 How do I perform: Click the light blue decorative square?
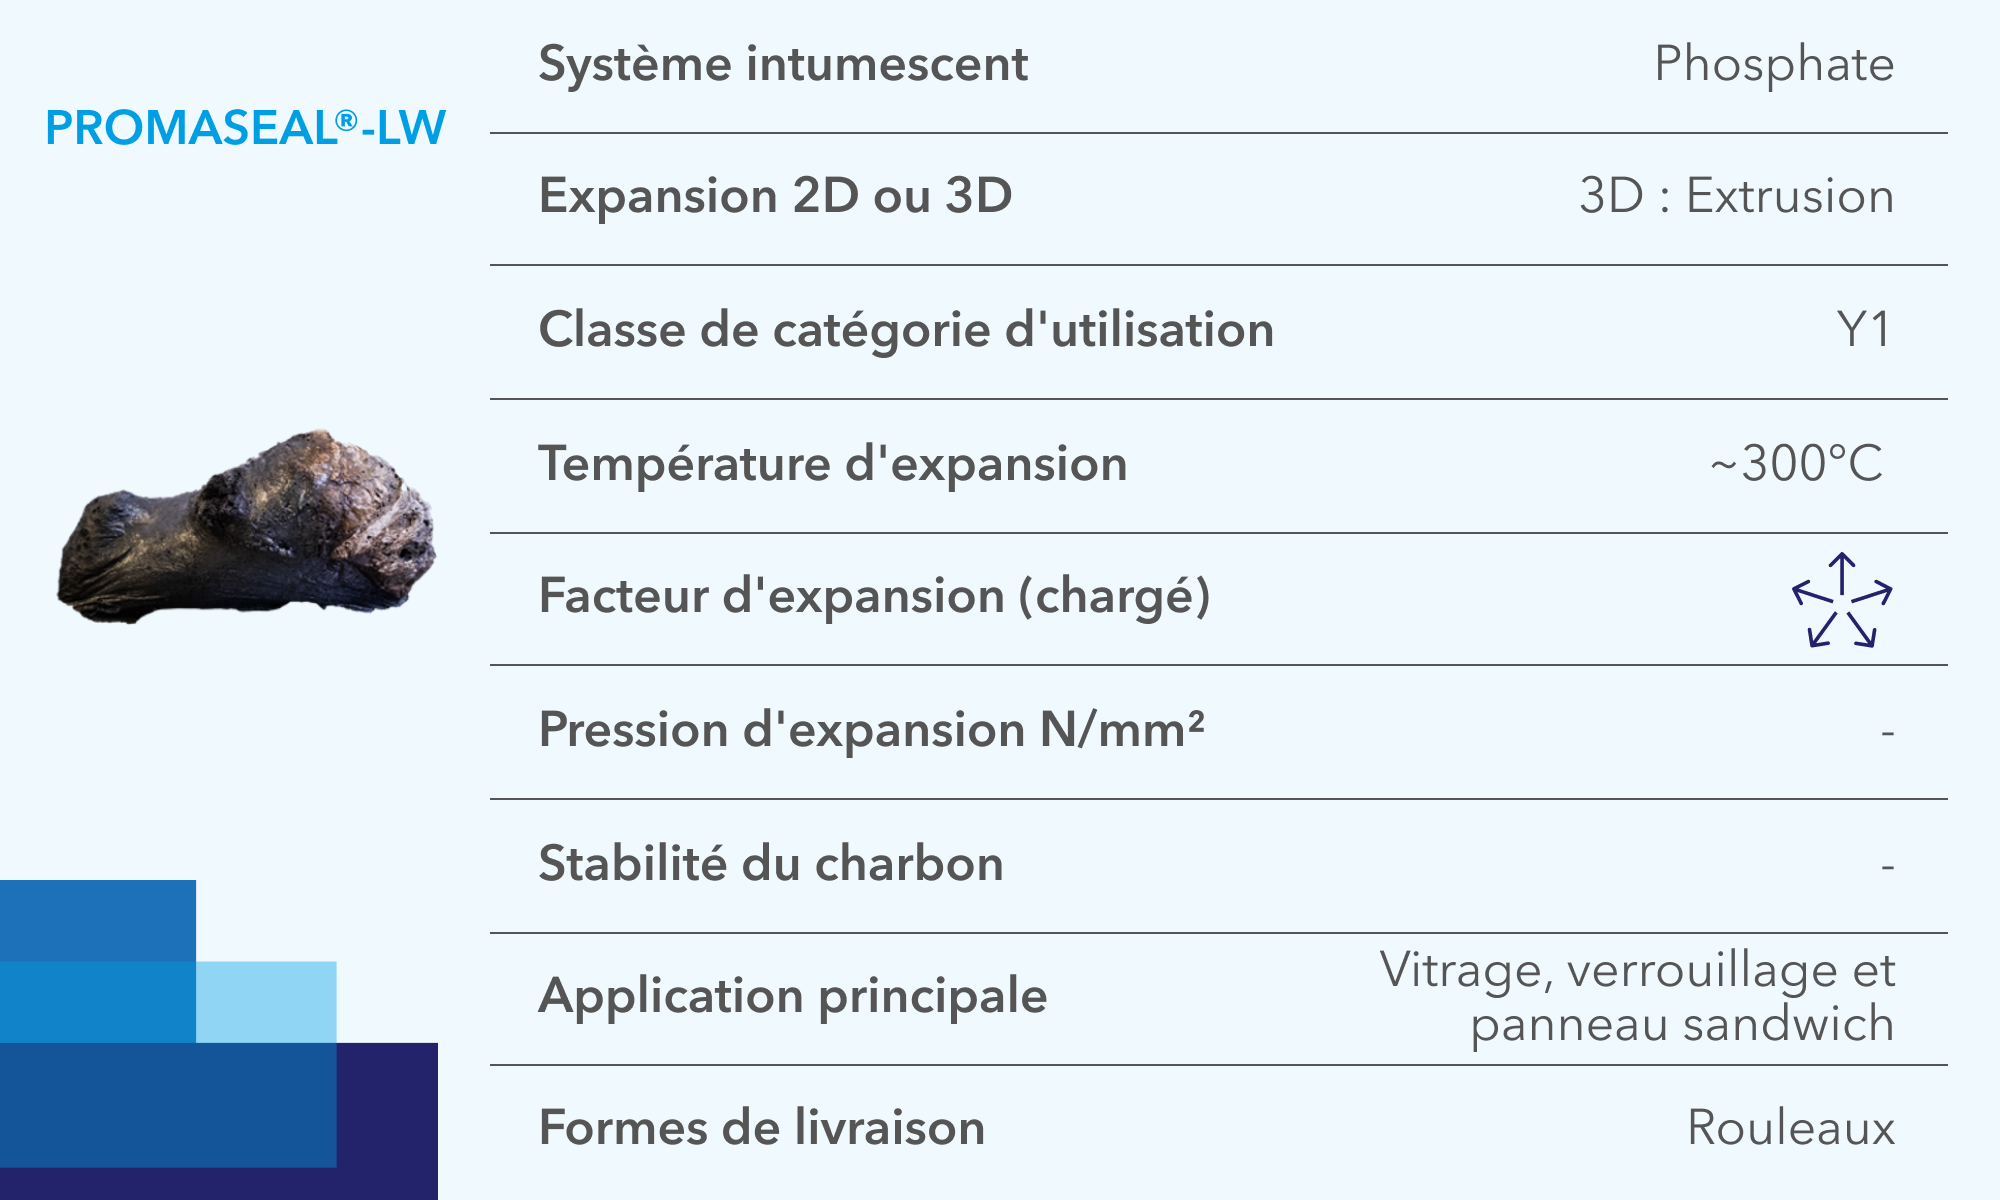point(266,1002)
